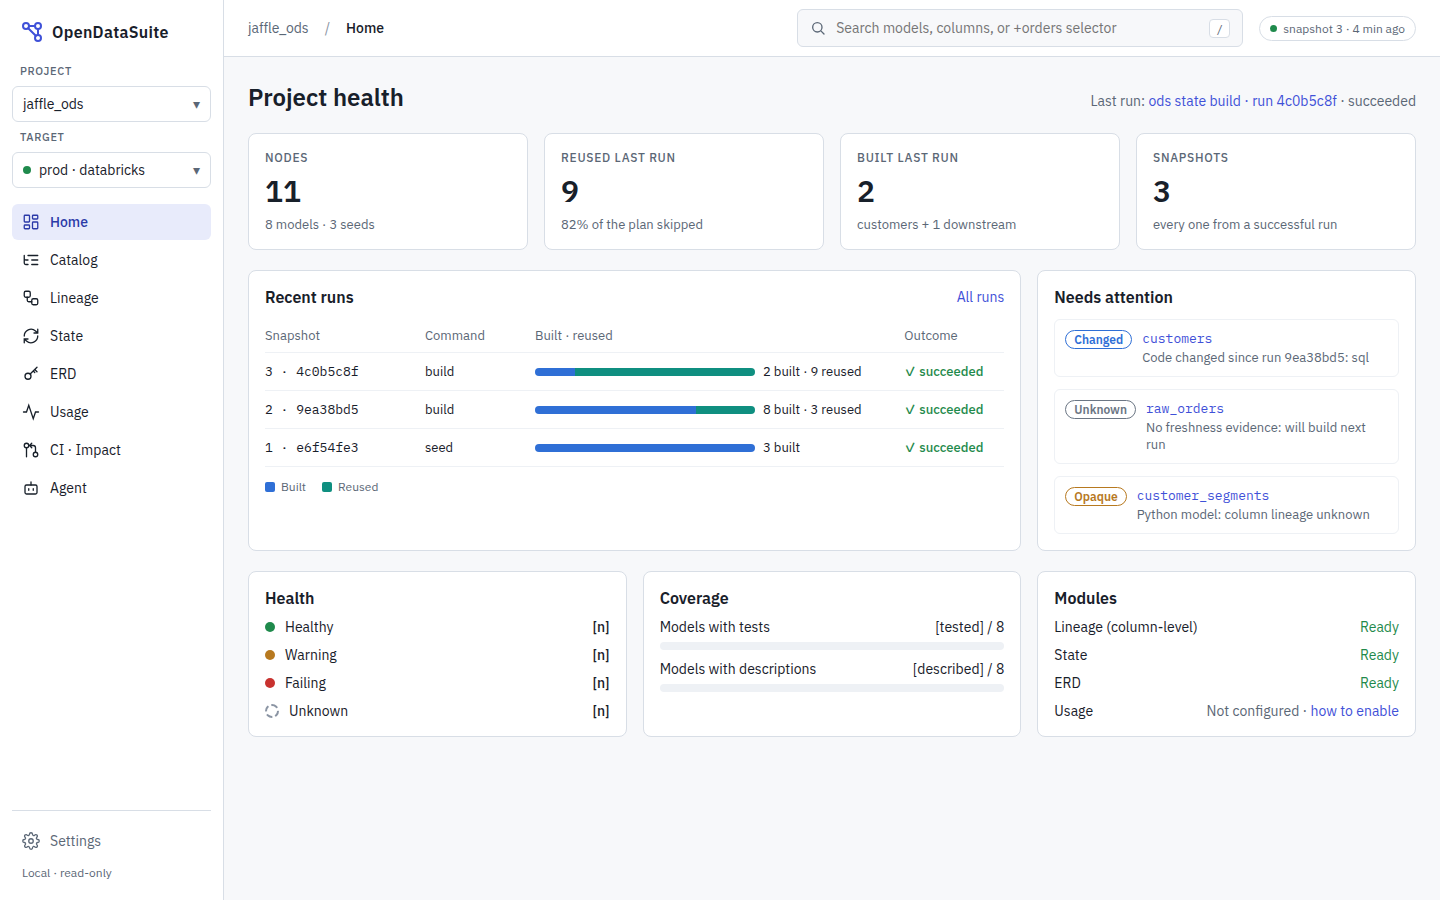The height and width of the screenshot is (900, 1440).
Task: Open the prod · databricks target dropdown
Action: [111, 170]
